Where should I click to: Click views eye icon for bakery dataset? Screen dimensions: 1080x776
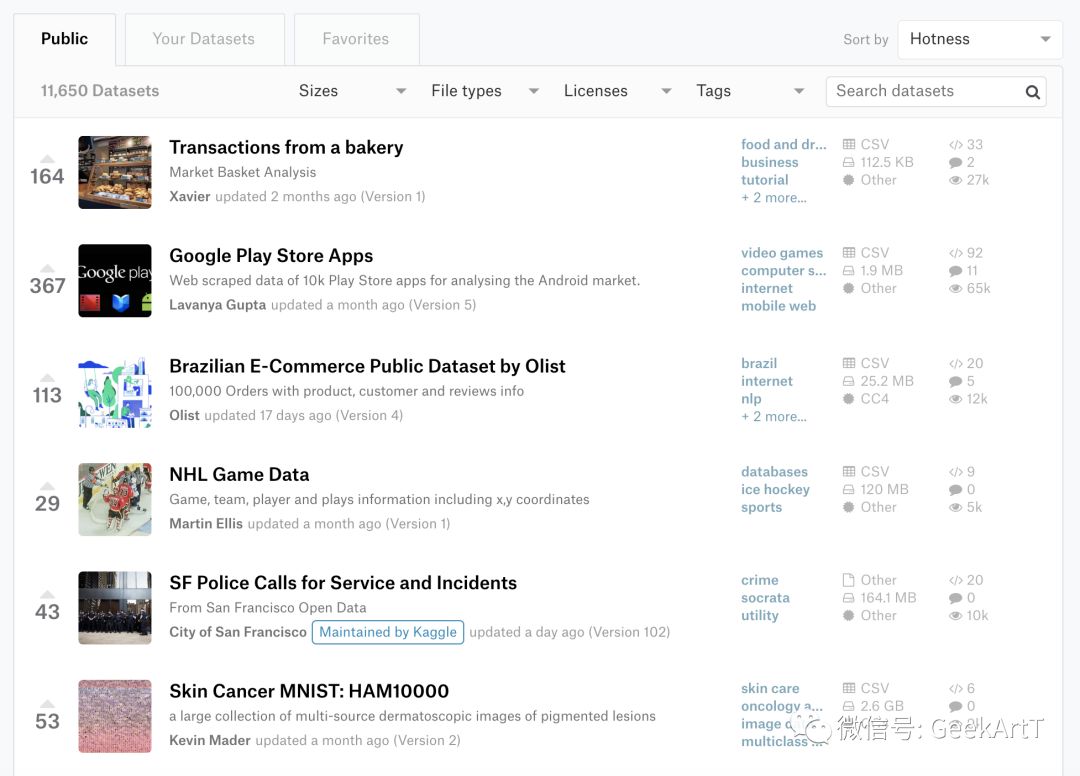(955, 180)
